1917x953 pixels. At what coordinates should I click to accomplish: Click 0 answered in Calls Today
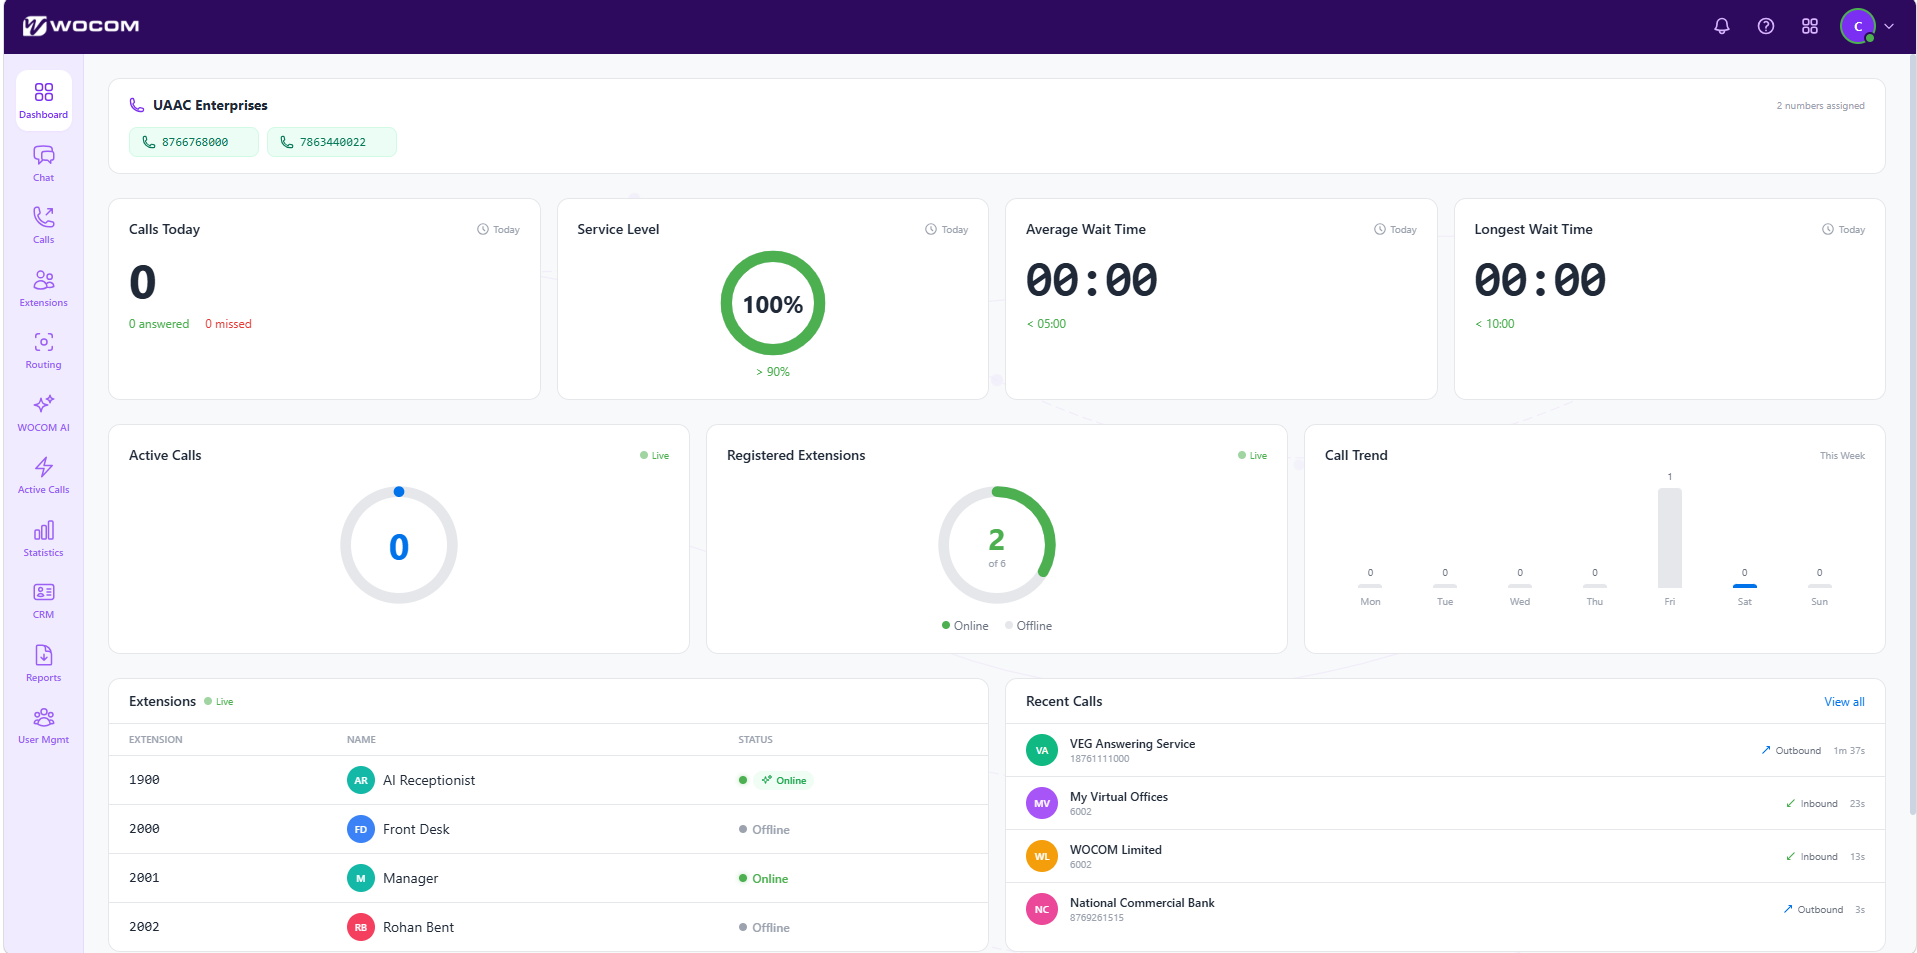pos(159,324)
